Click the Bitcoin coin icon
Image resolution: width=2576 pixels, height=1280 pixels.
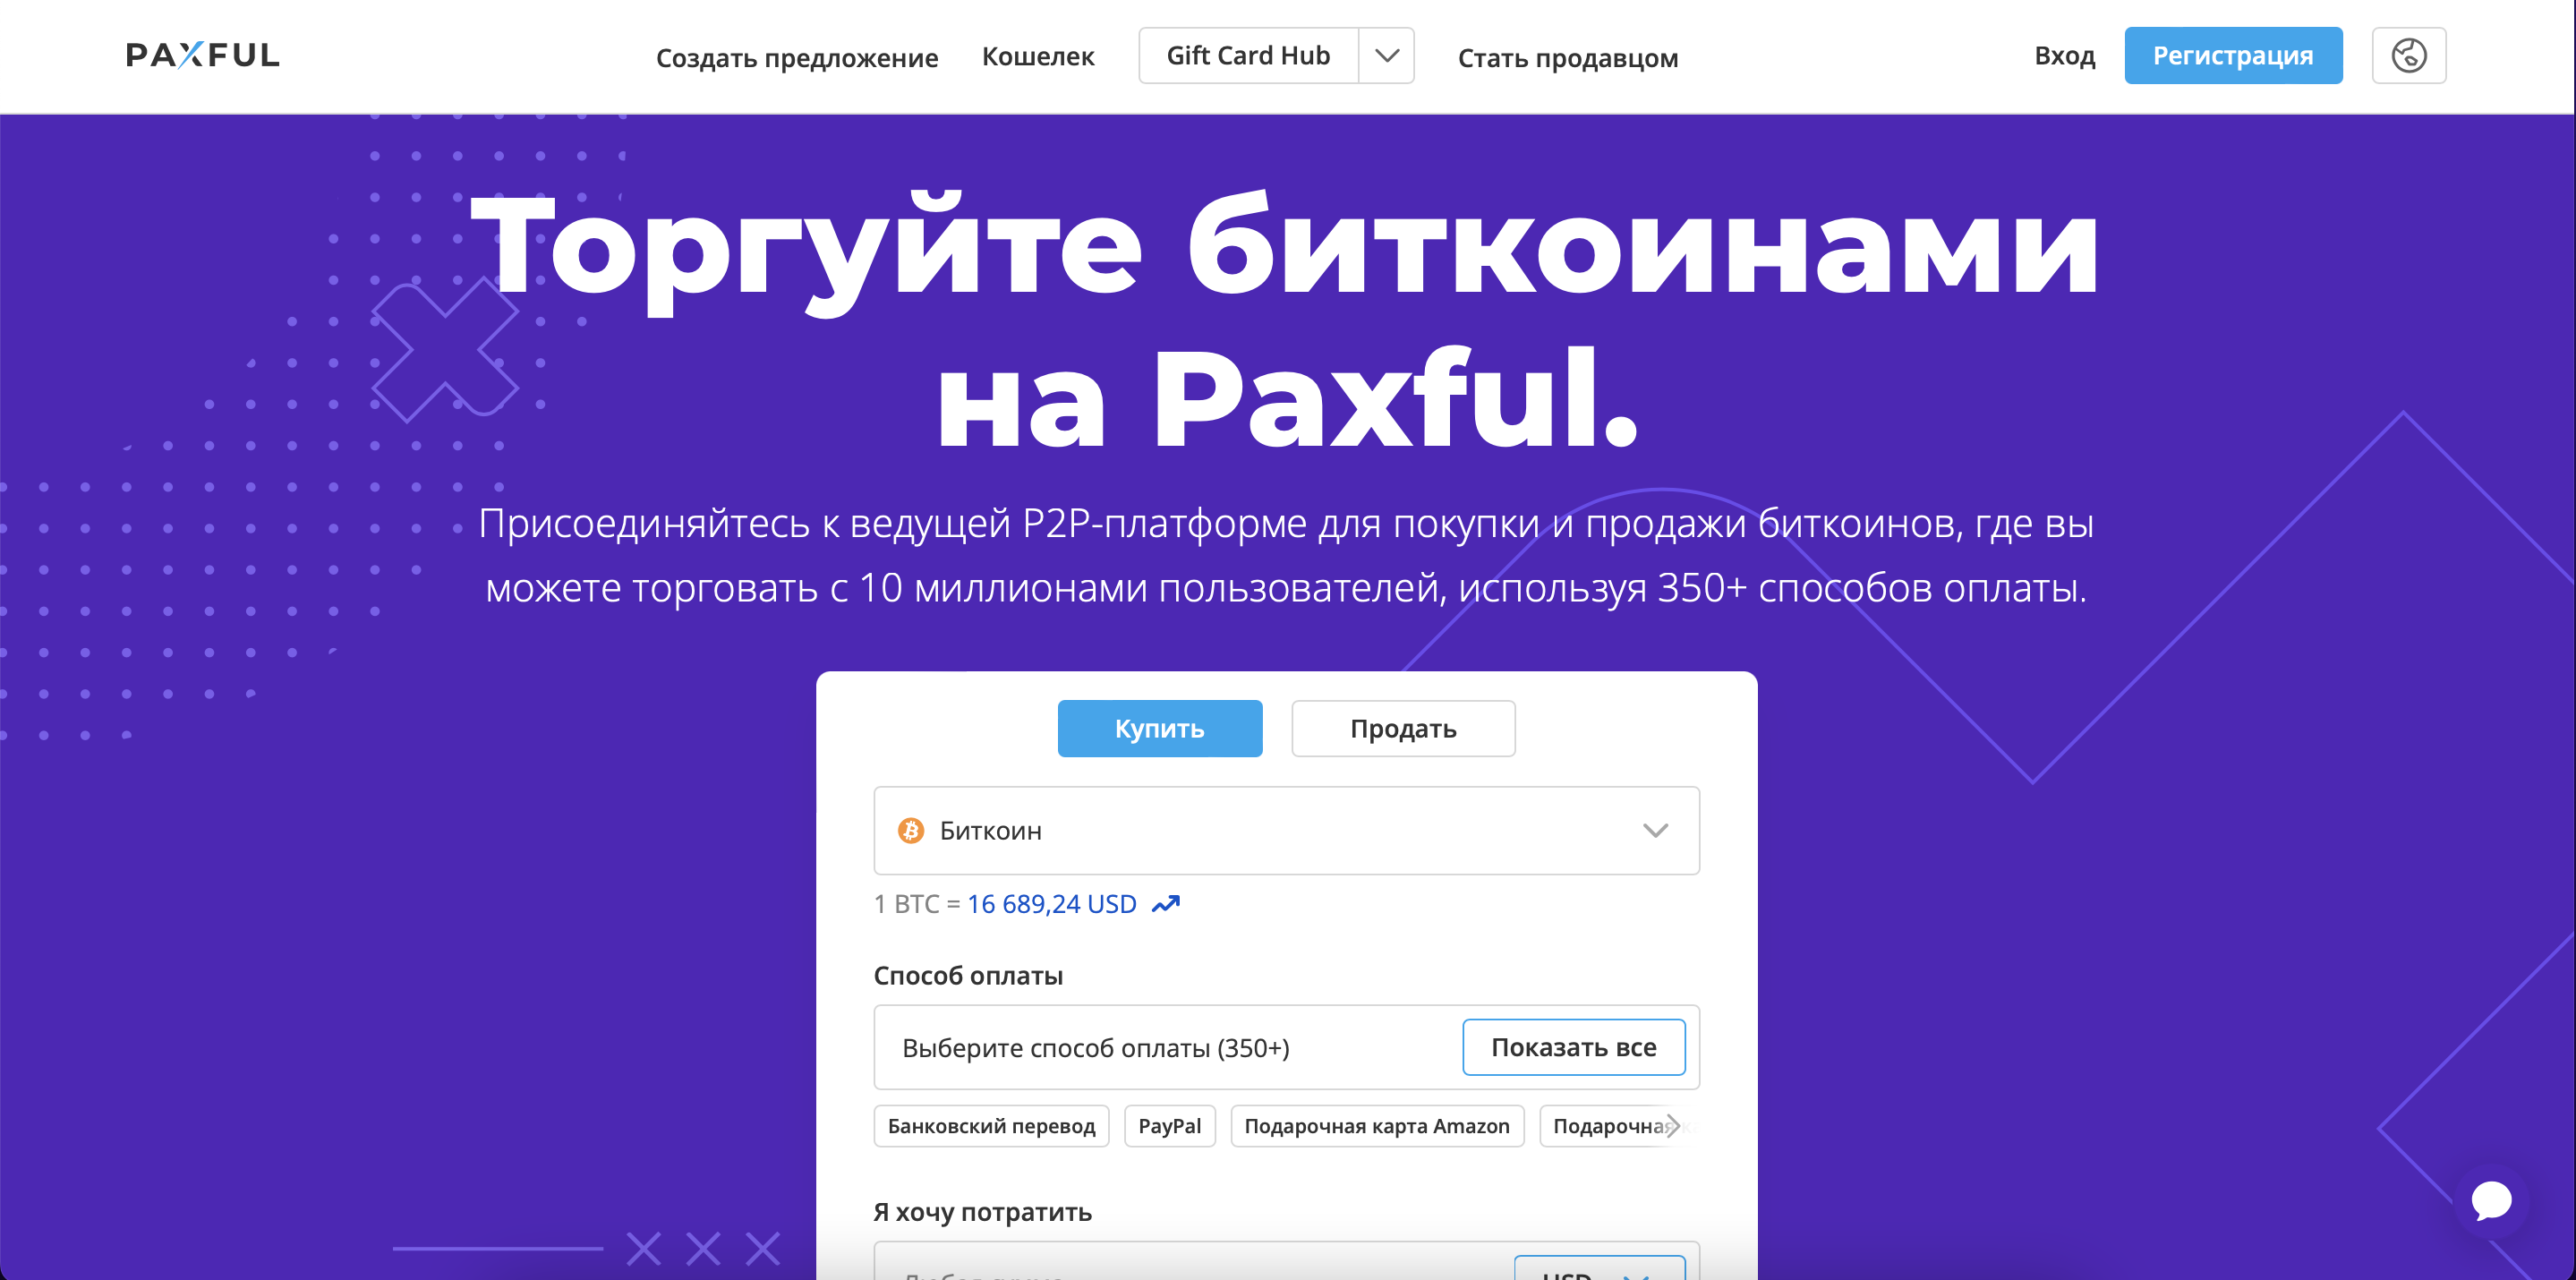(x=910, y=831)
